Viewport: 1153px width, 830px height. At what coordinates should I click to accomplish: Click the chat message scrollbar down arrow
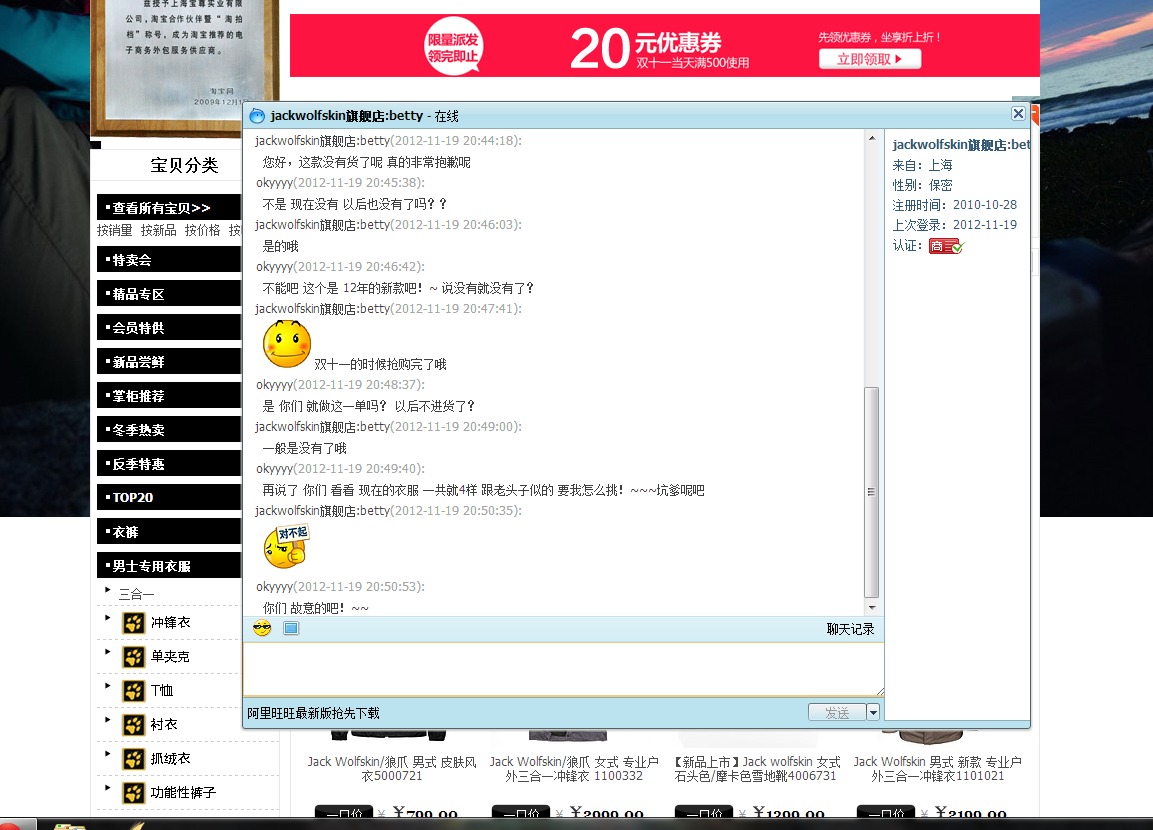point(872,608)
